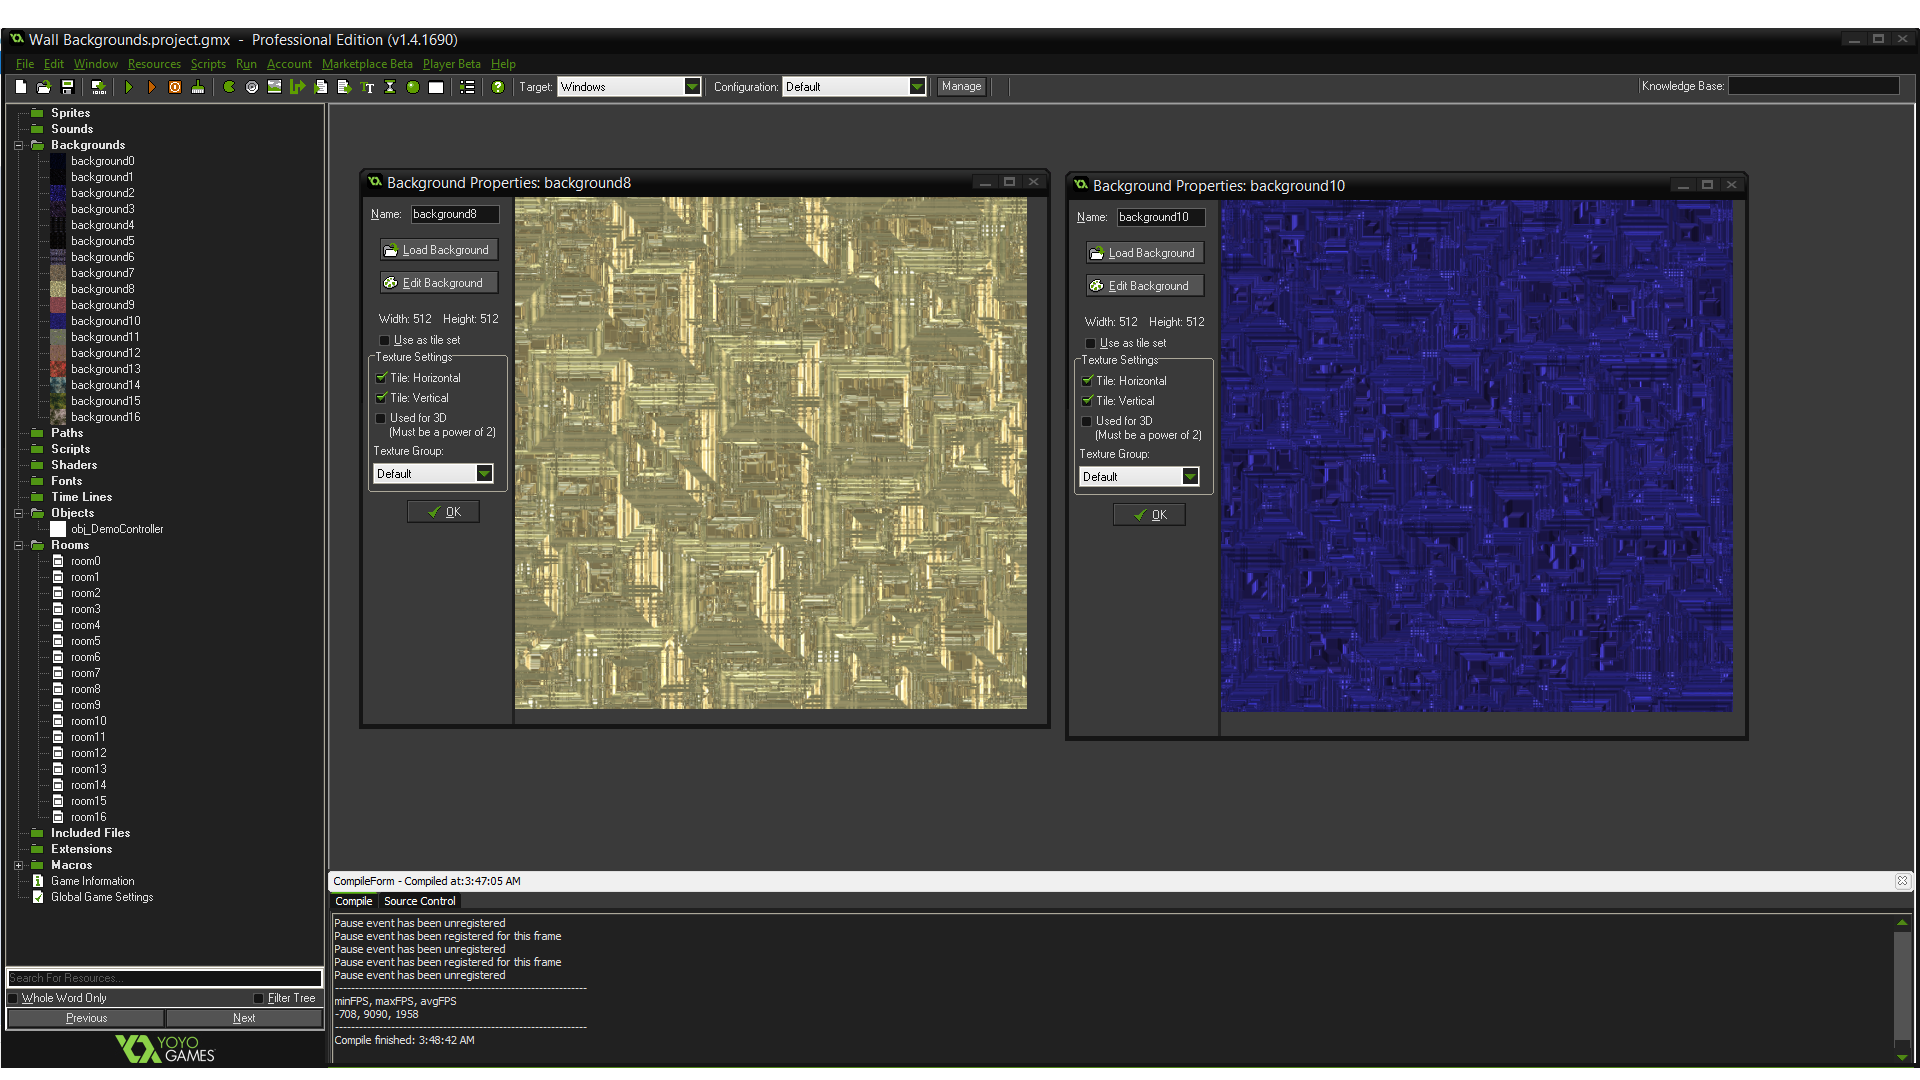Screen dimensions: 1920x1080
Task: Clean the compiler cache with the broom icon
Action: coord(198,87)
